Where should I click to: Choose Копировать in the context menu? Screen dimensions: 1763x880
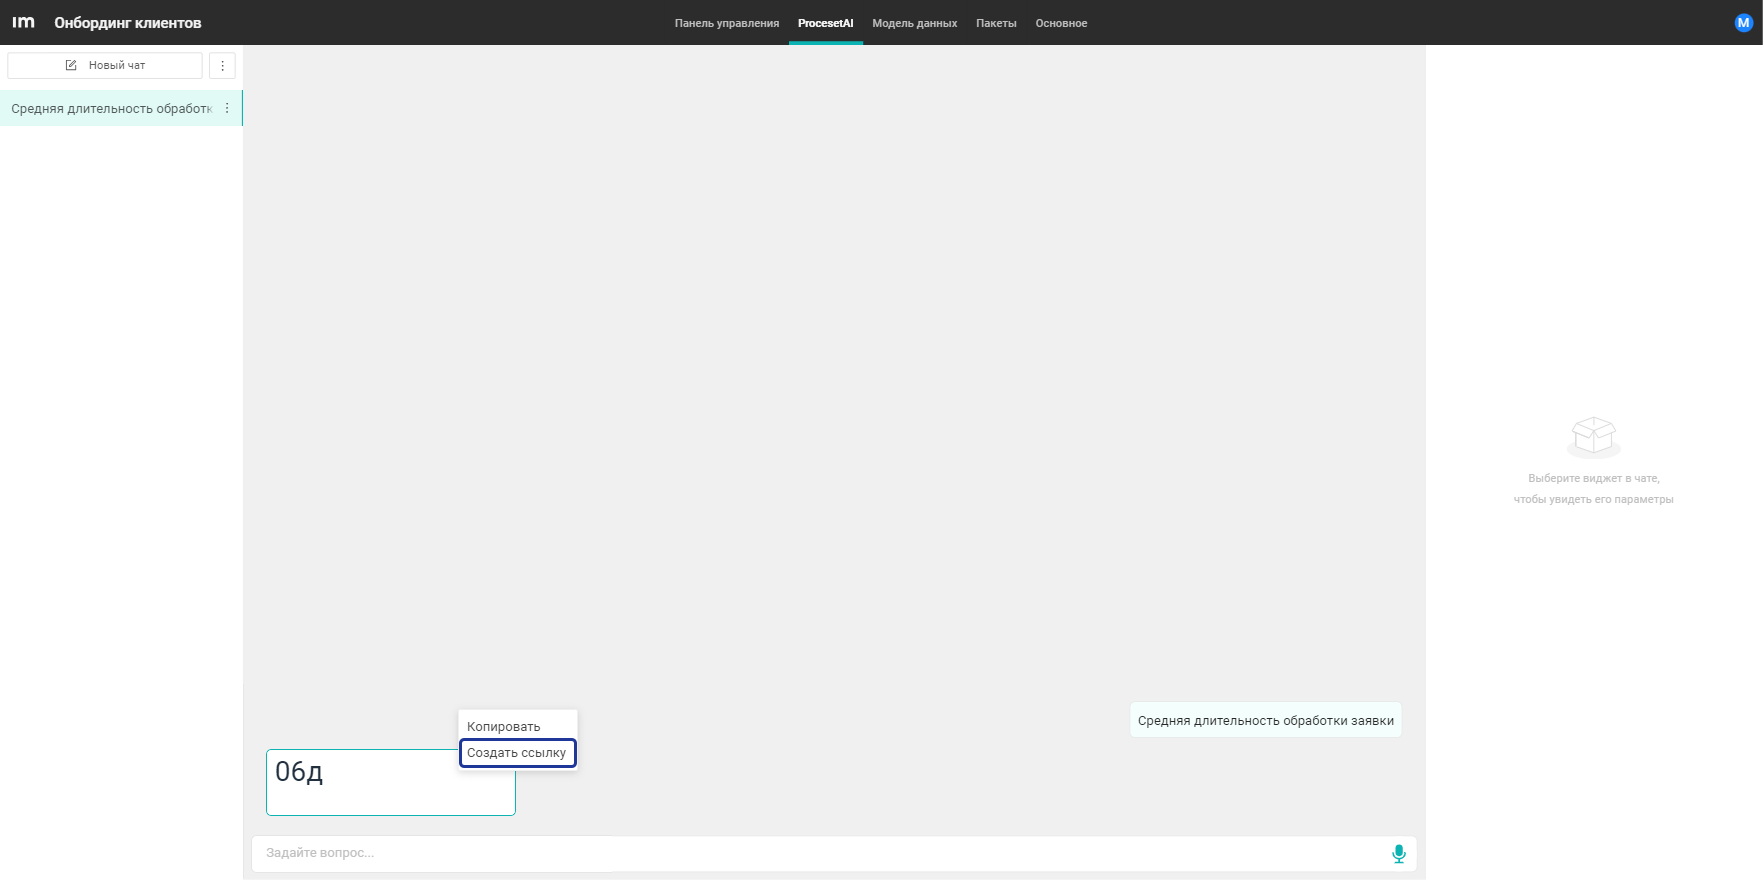[518, 726]
